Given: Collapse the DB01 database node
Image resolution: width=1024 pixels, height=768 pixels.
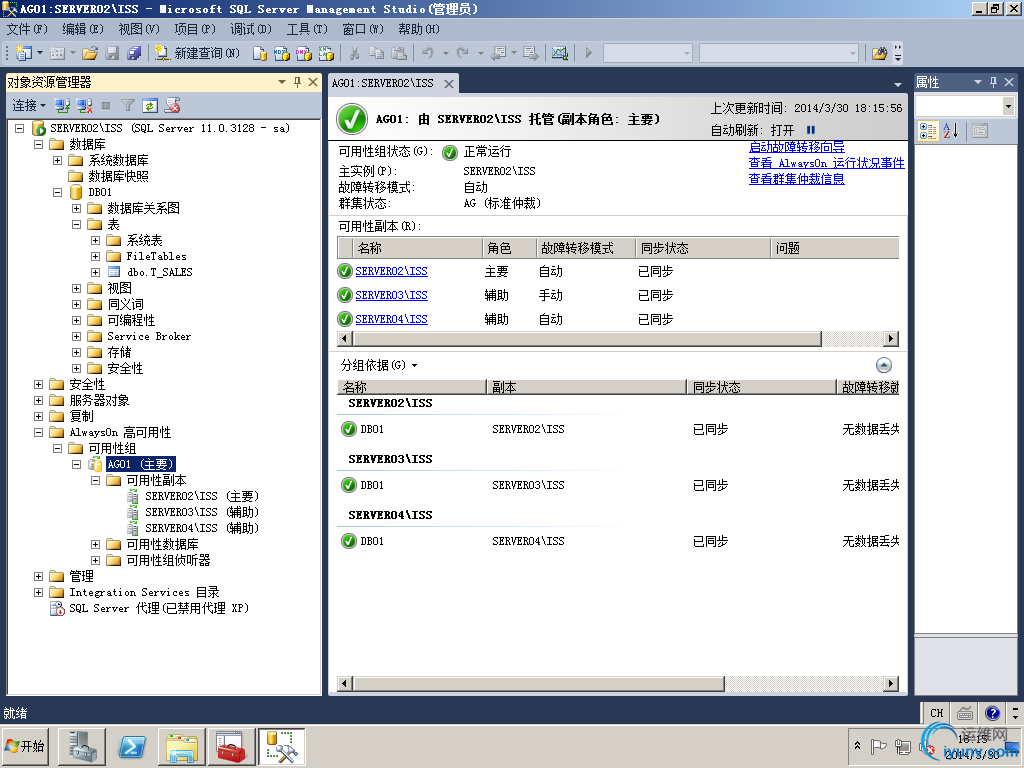Looking at the screenshot, I should tap(57, 192).
